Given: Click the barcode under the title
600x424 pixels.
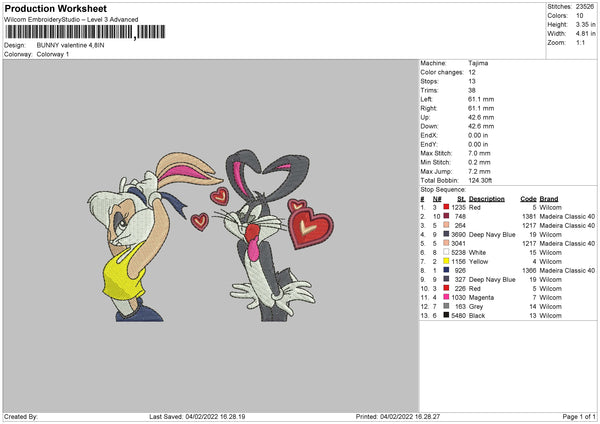Looking at the screenshot, I should pyautogui.click(x=85, y=32).
